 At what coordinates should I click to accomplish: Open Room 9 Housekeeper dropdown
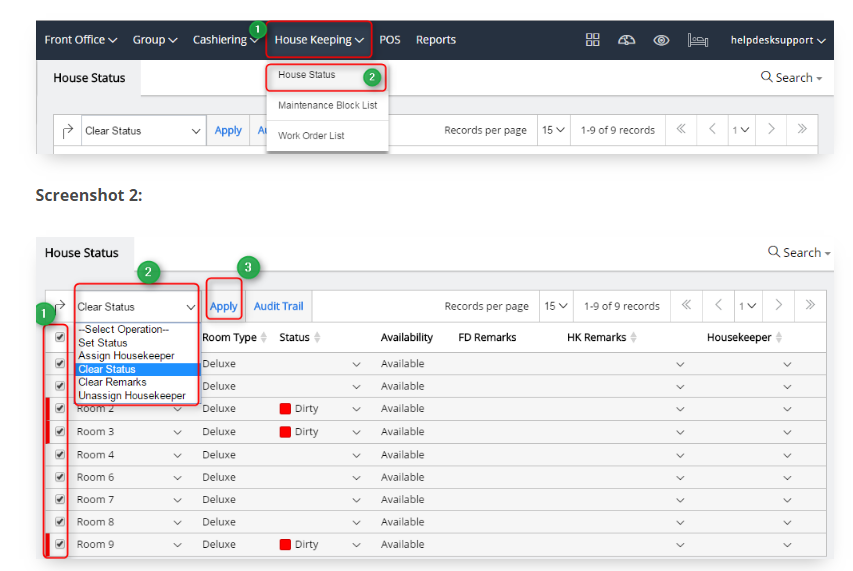787,545
